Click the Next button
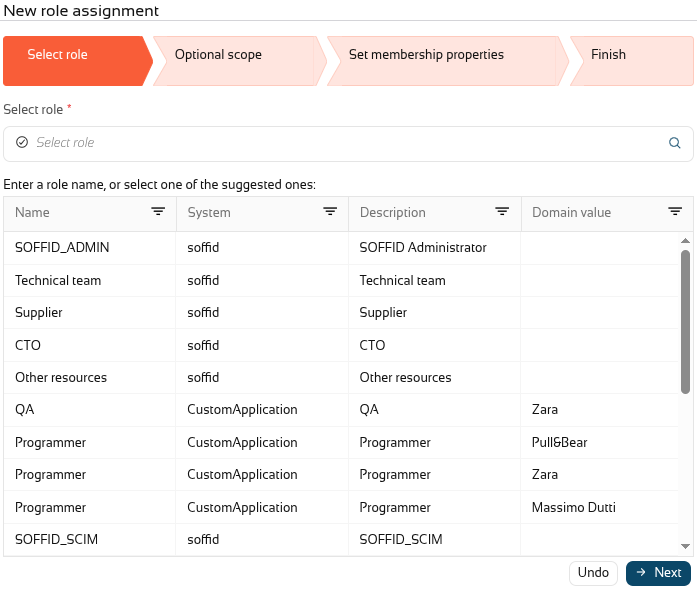This screenshot has height=589, width=697. point(658,573)
